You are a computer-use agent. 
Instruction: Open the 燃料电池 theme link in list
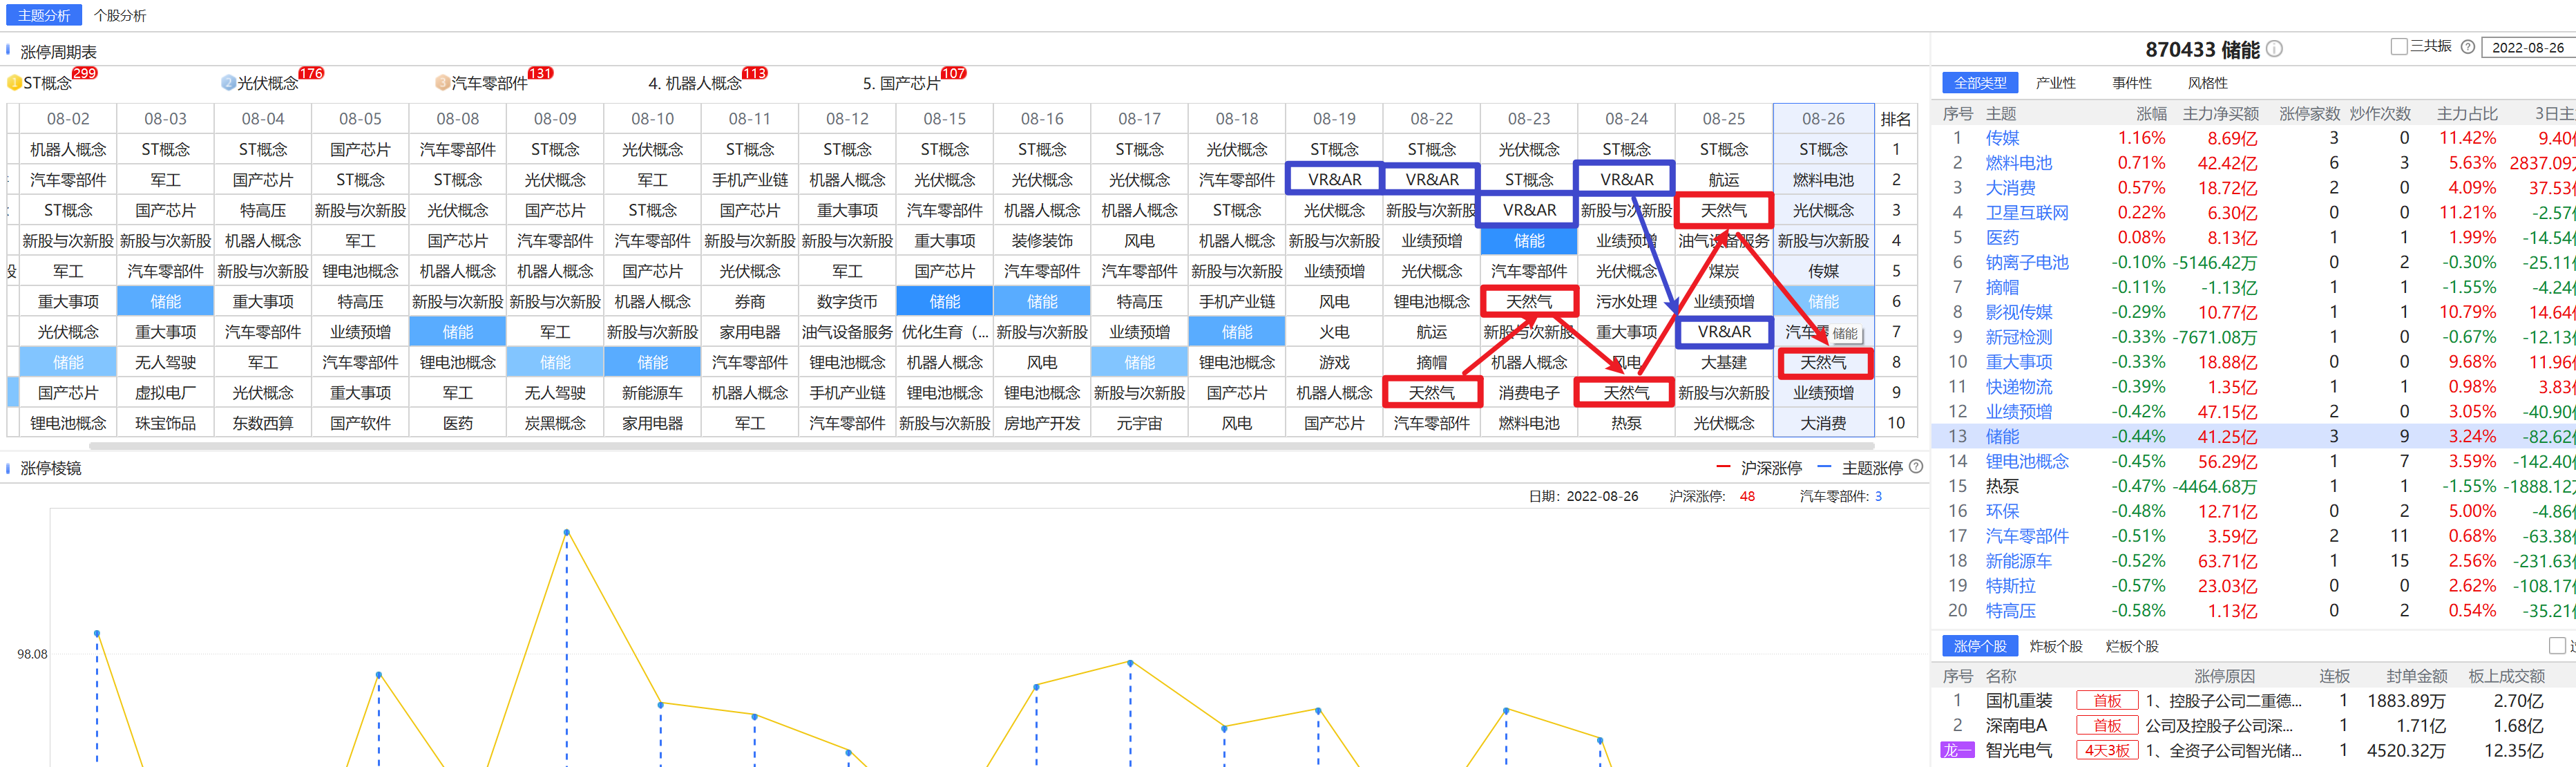coord(2019,163)
